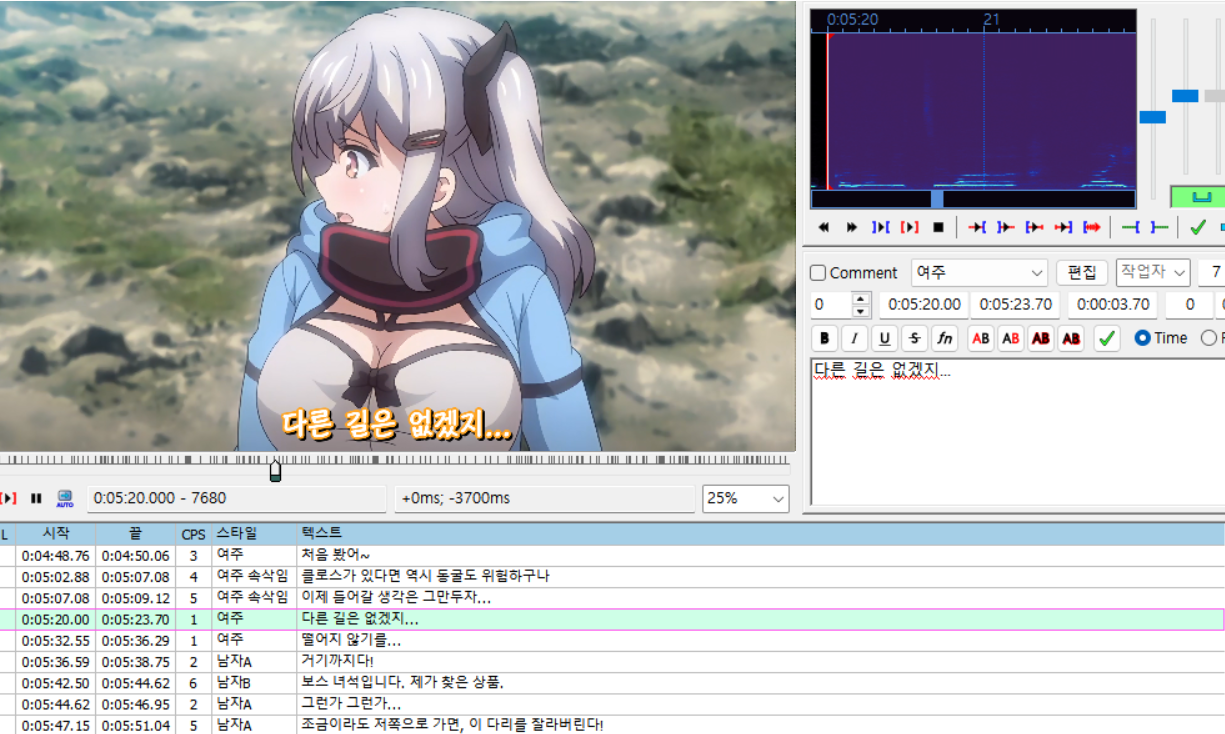Commit the subtitle text with the edit-box checkmark

tap(1107, 338)
